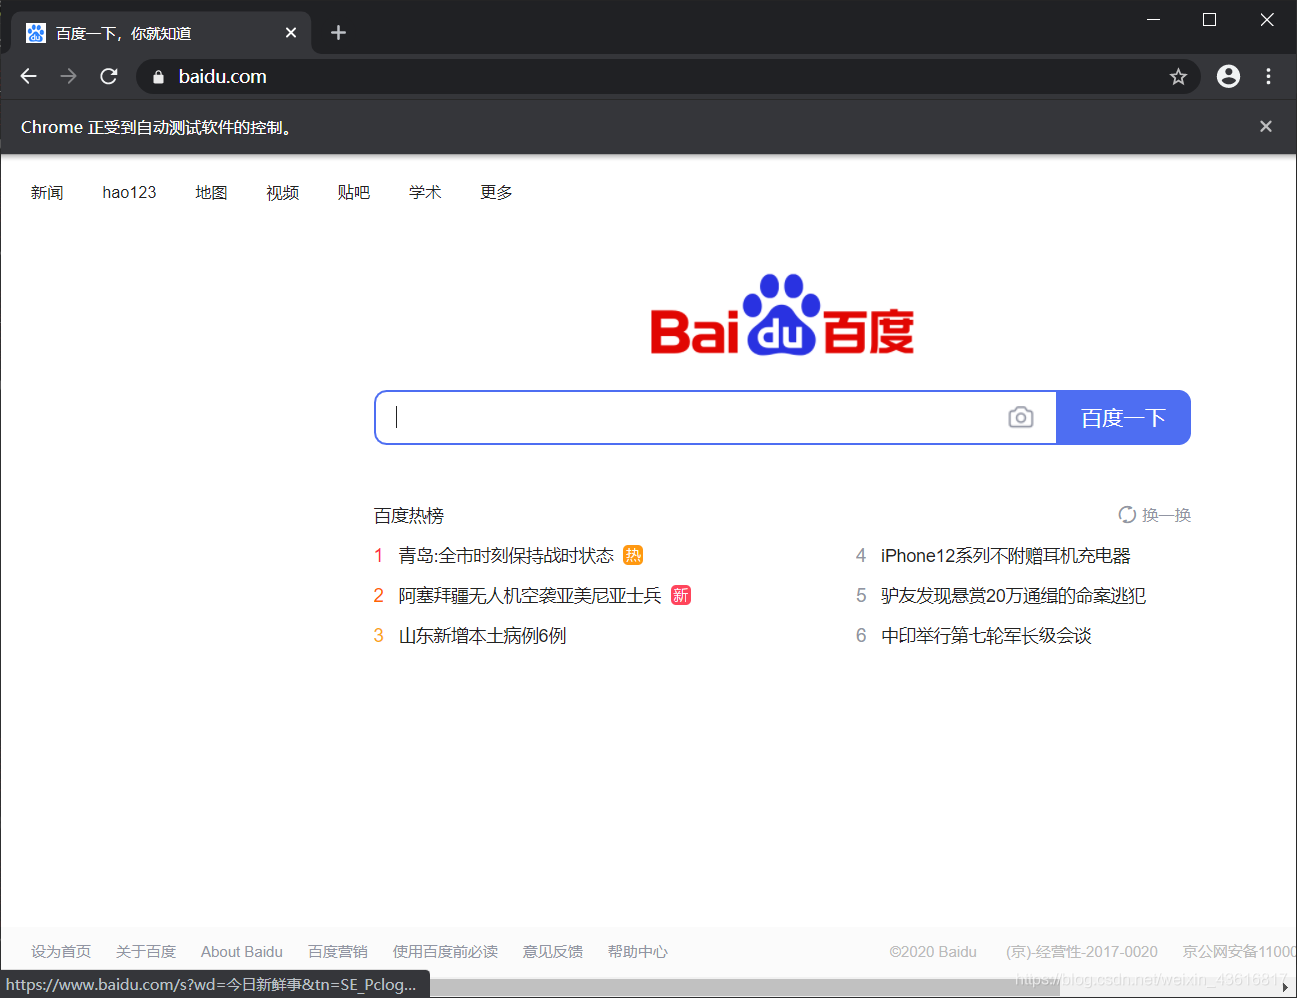
Task: Open the Chrome profile avatar
Action: click(x=1228, y=76)
